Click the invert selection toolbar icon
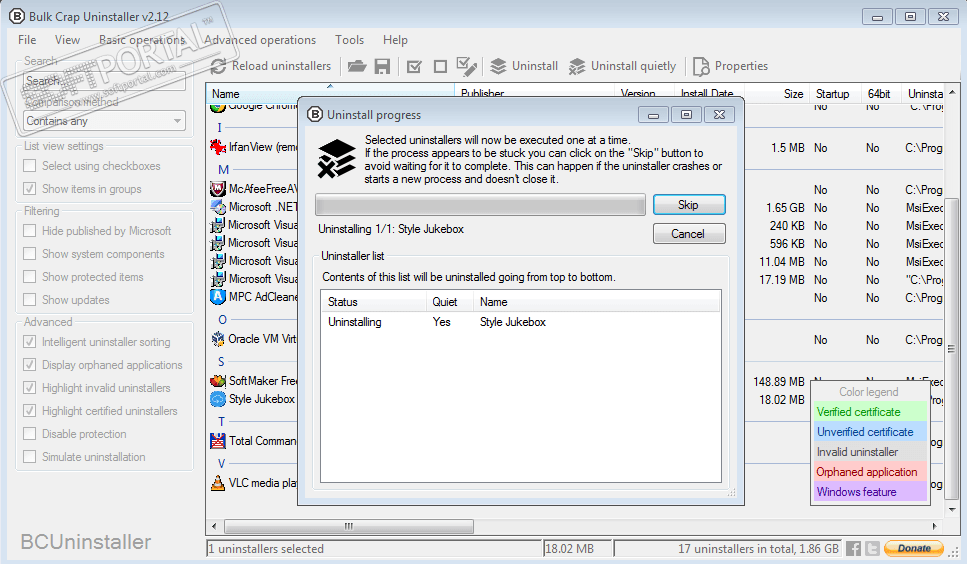This screenshot has width=967, height=564. tap(467, 66)
